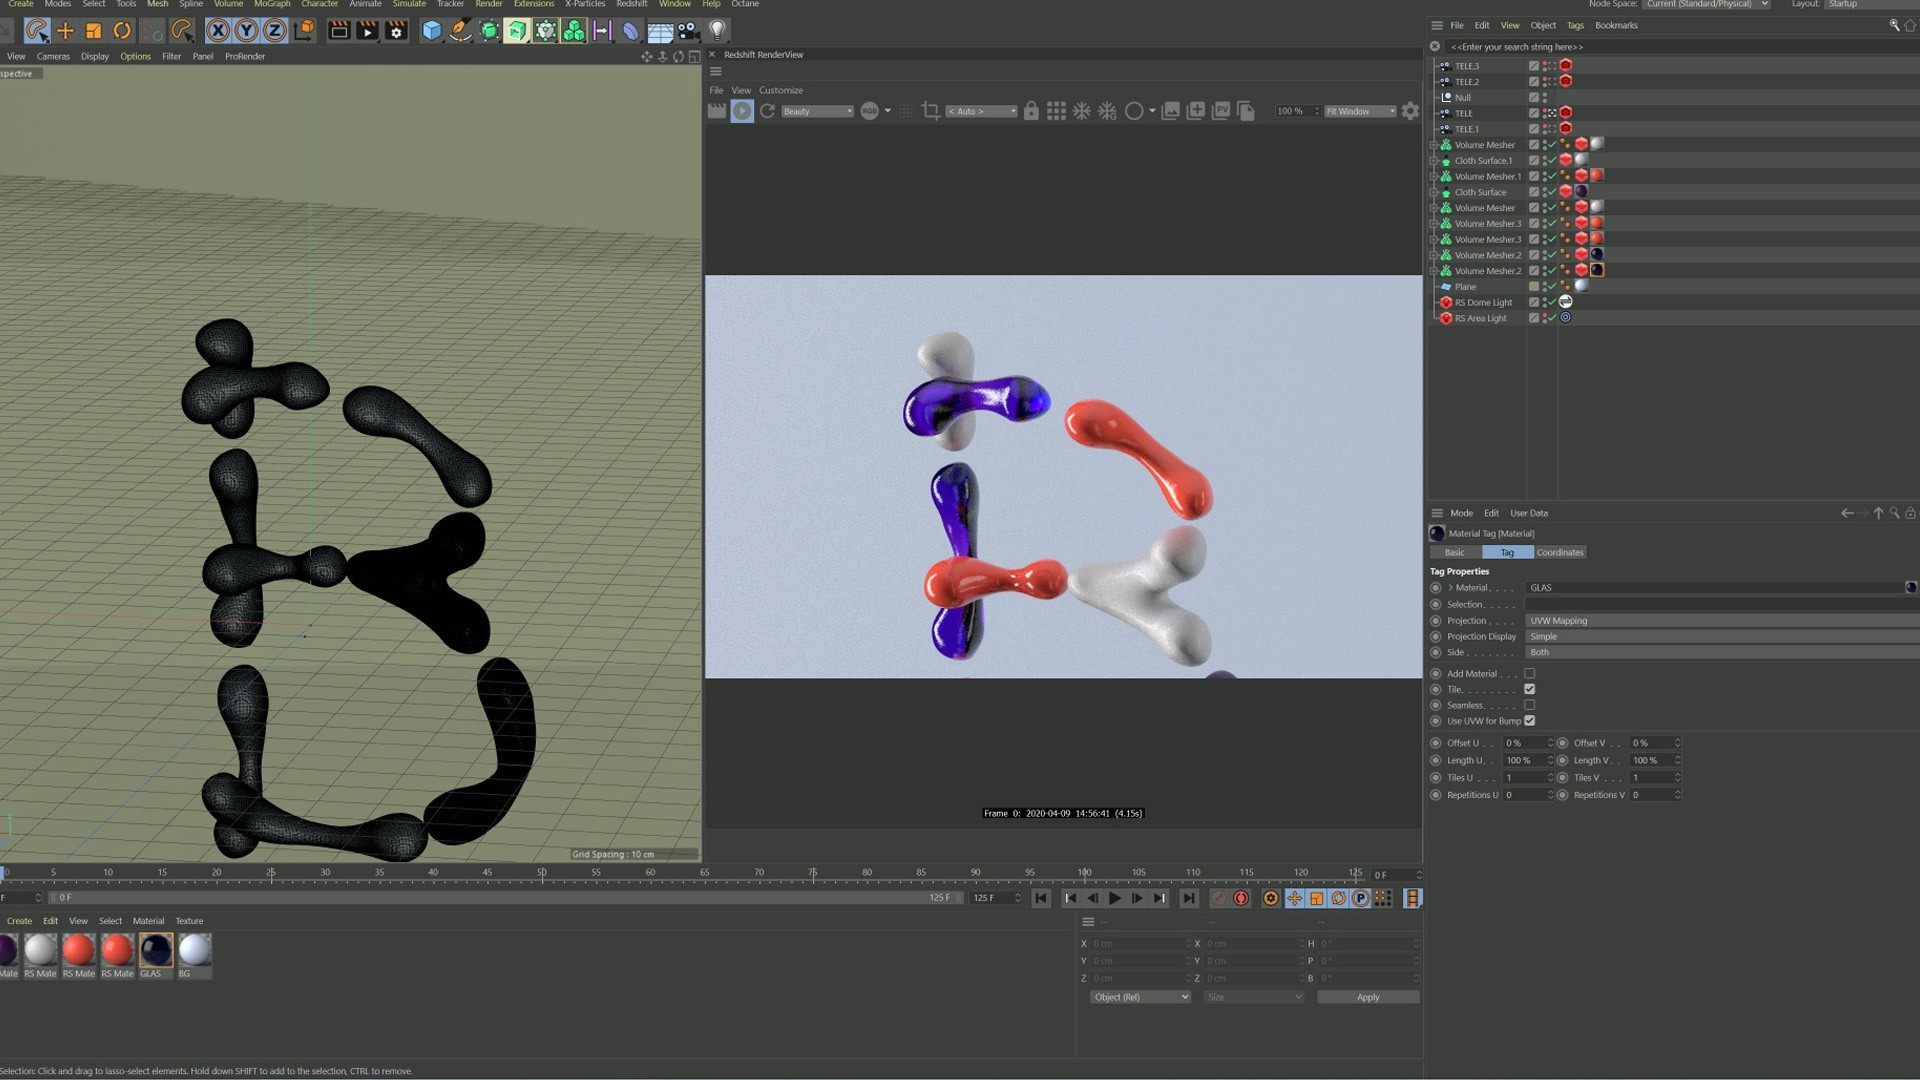Select the Scale tool in the top toolbar
1920x1080 pixels.
coord(93,31)
